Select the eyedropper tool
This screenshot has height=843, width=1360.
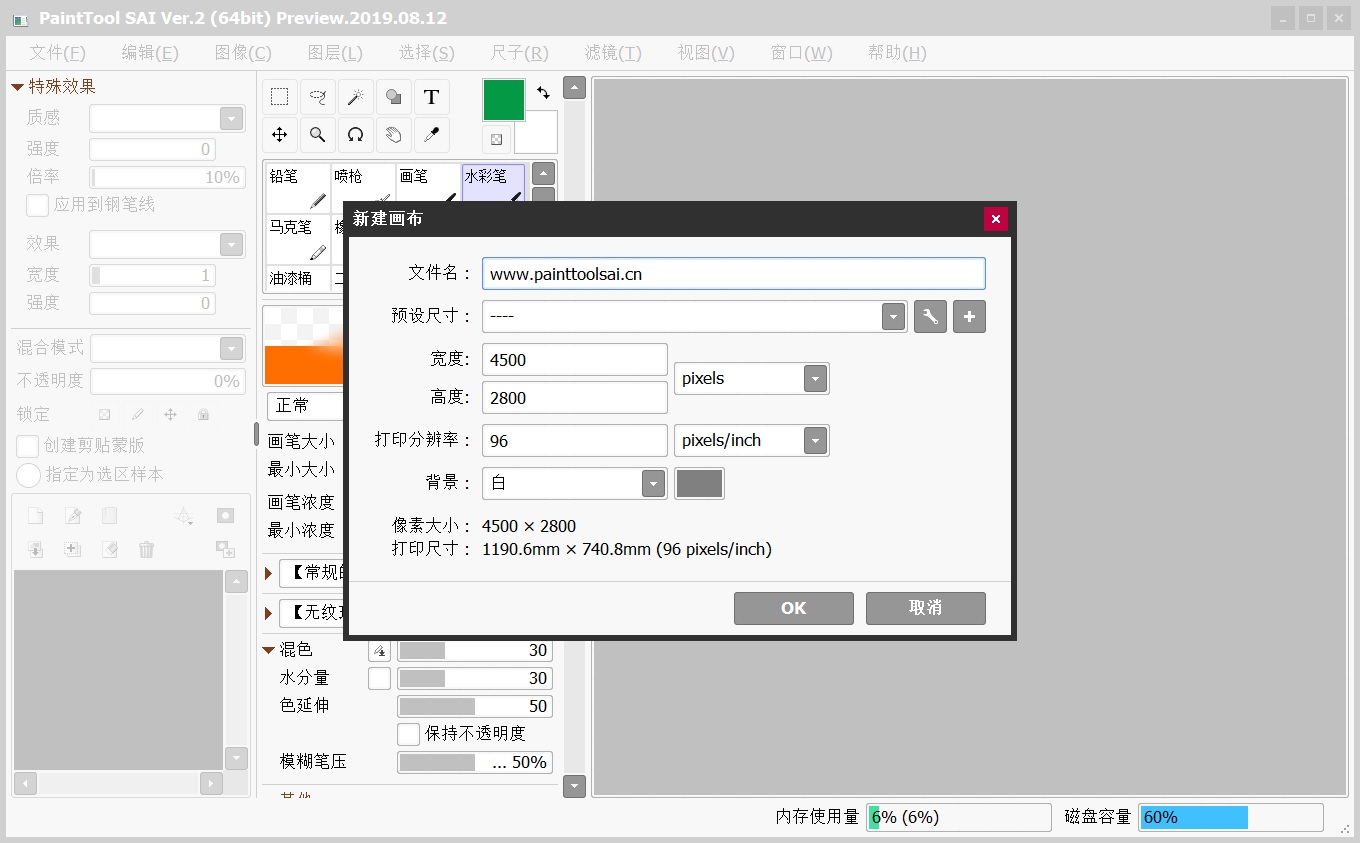point(432,135)
